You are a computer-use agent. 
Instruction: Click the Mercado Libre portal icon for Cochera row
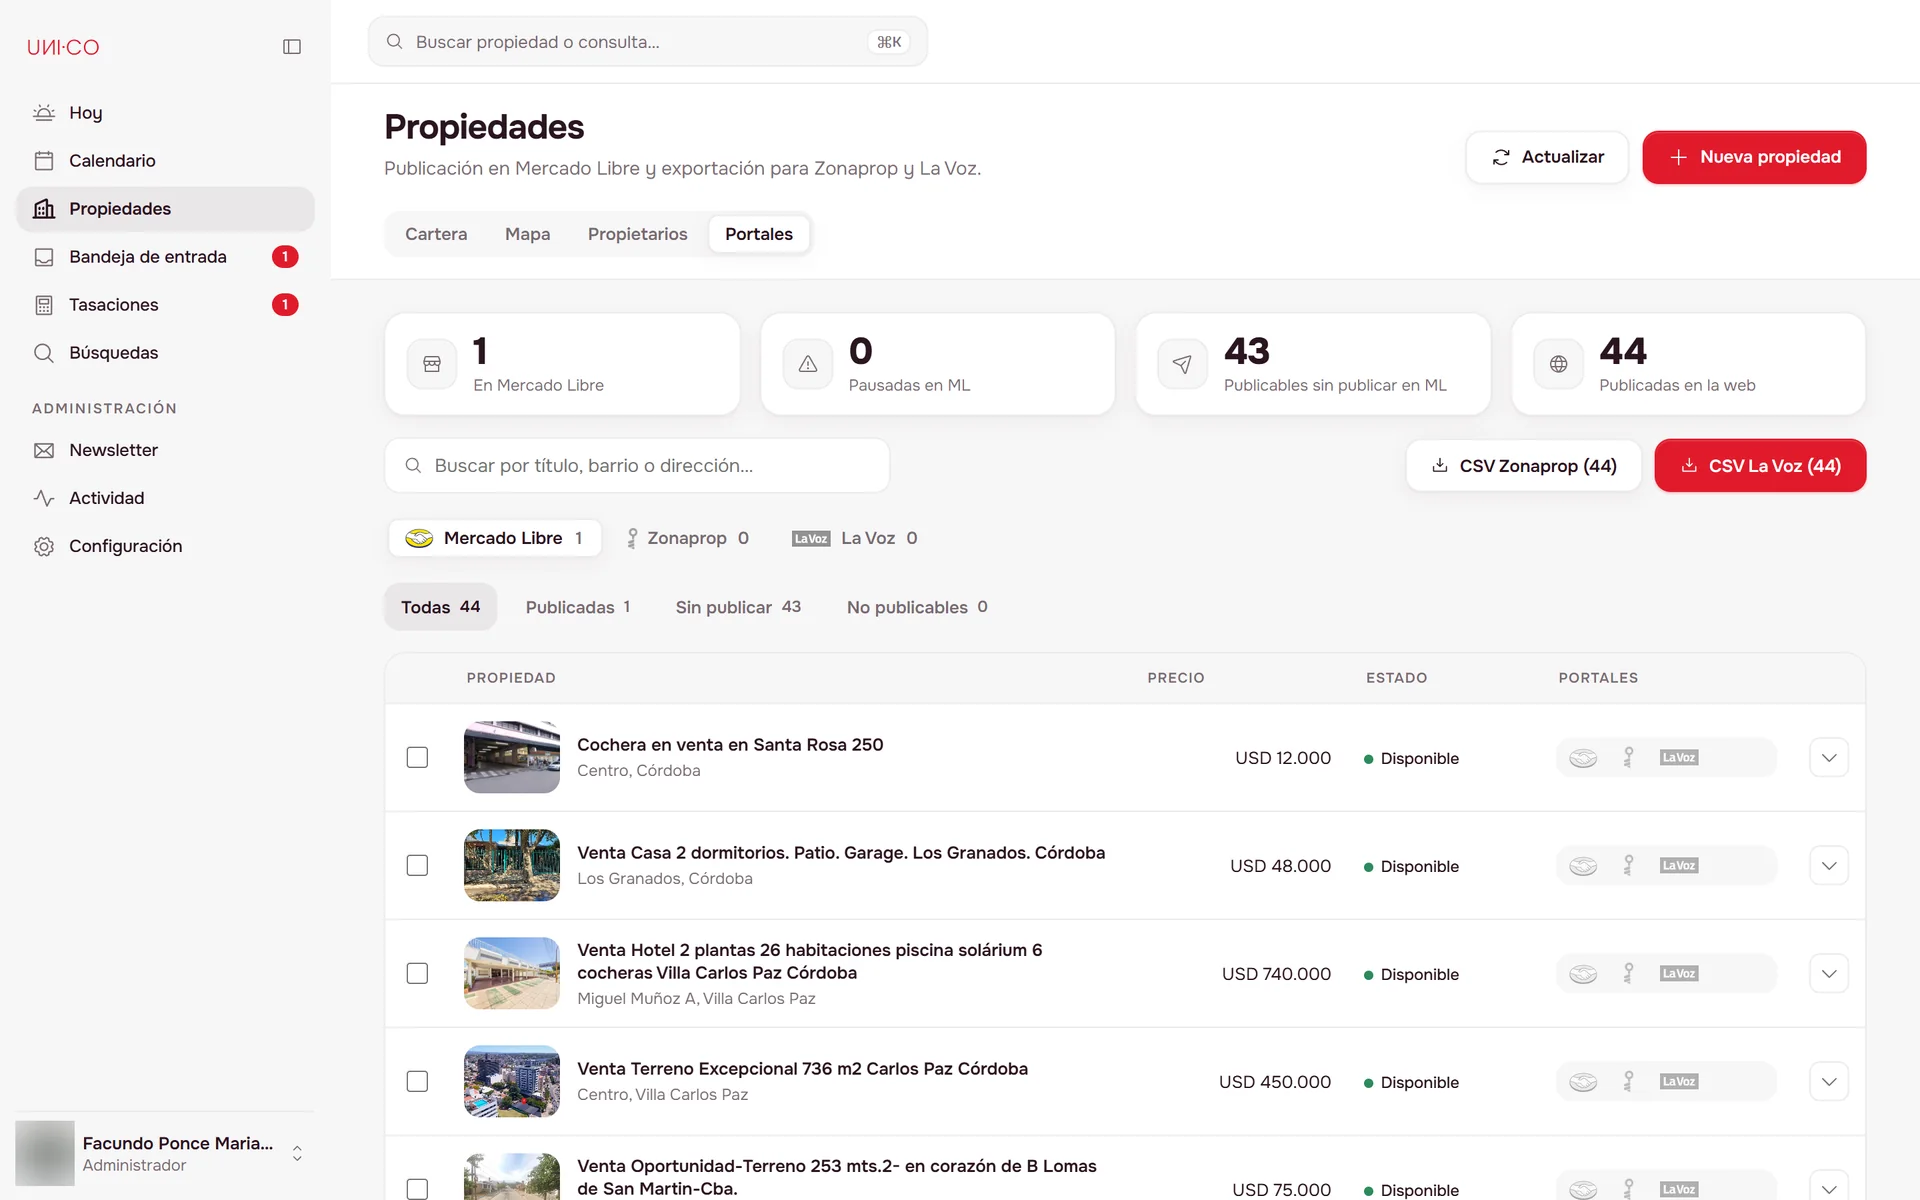[x=1583, y=758]
